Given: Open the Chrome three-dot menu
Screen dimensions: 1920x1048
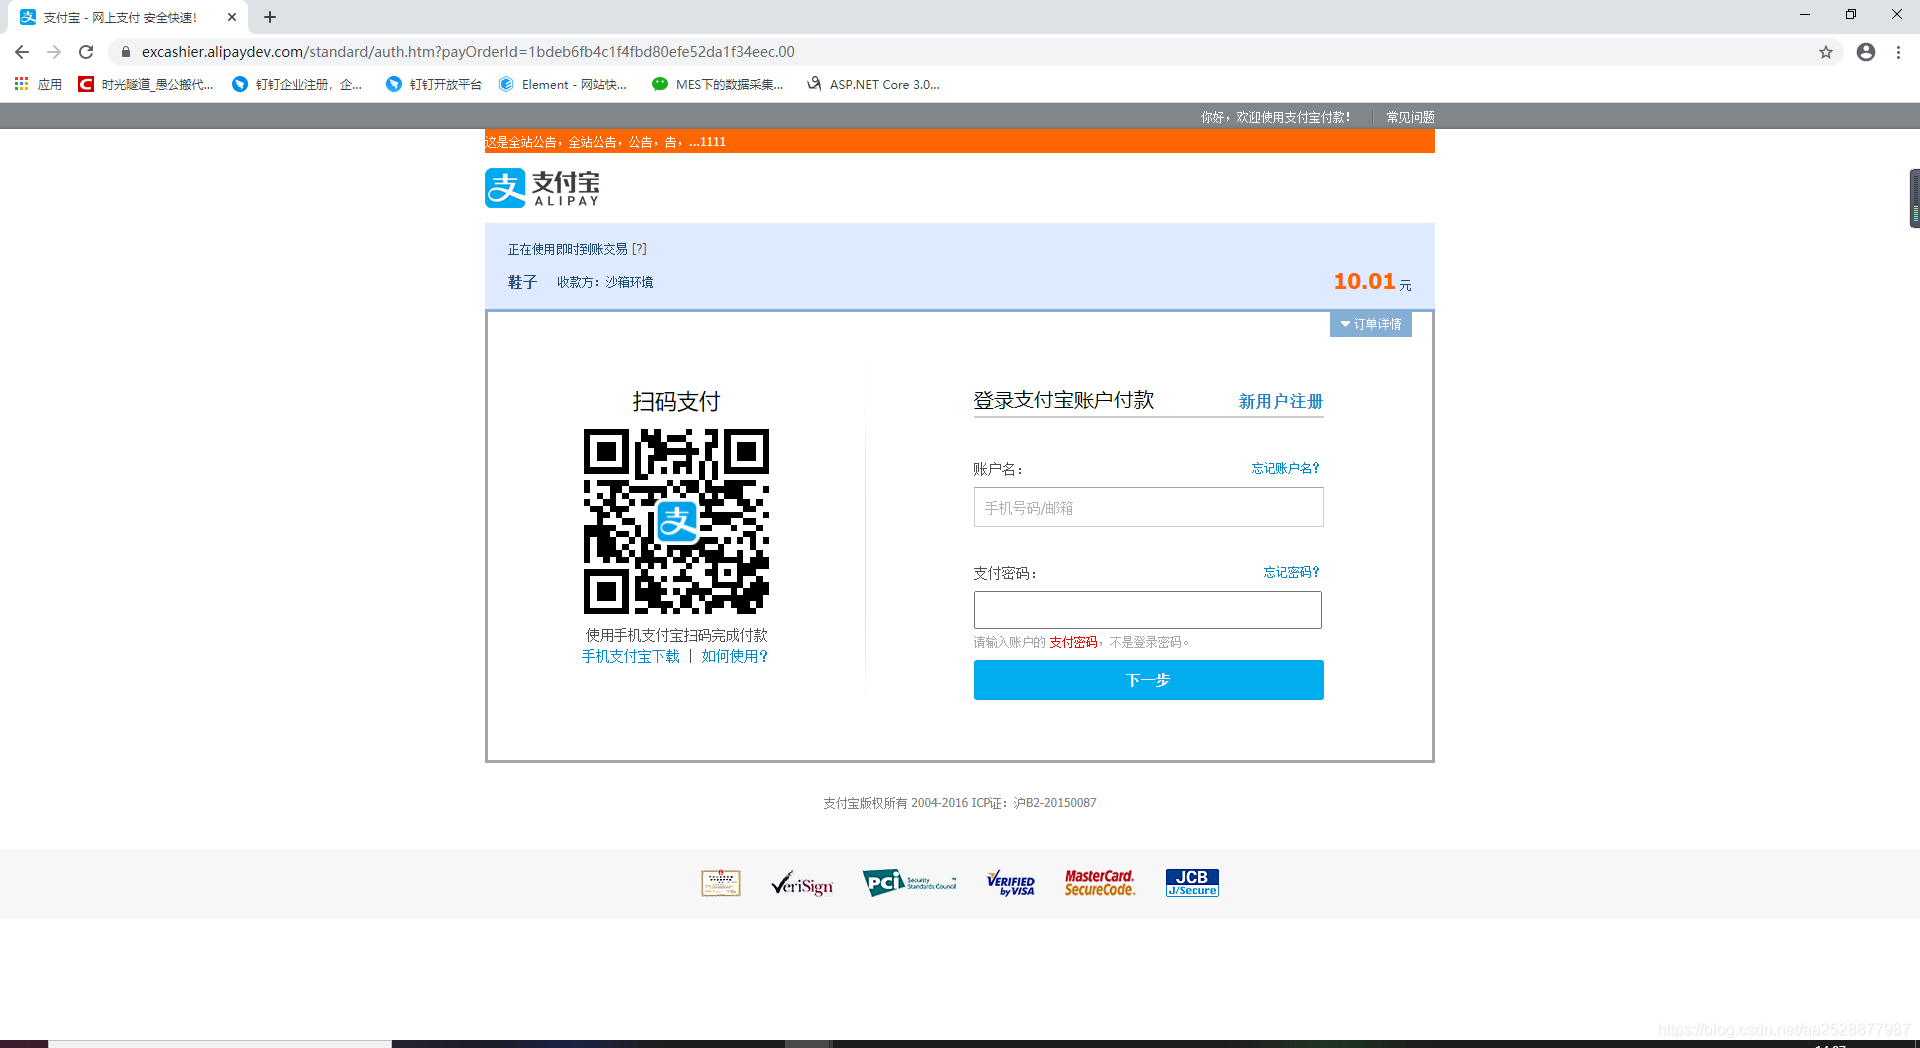Looking at the screenshot, I should (x=1898, y=52).
